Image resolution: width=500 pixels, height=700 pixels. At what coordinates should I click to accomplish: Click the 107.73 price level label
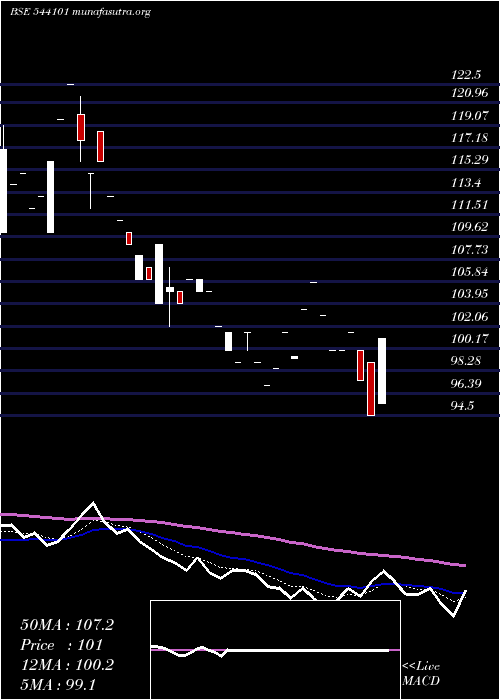pos(470,250)
